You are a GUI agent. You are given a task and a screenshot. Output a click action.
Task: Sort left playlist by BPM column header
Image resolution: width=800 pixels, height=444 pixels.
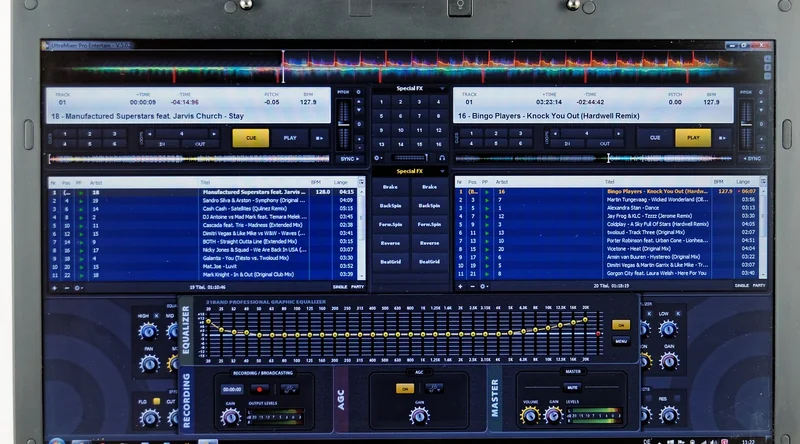316,183
